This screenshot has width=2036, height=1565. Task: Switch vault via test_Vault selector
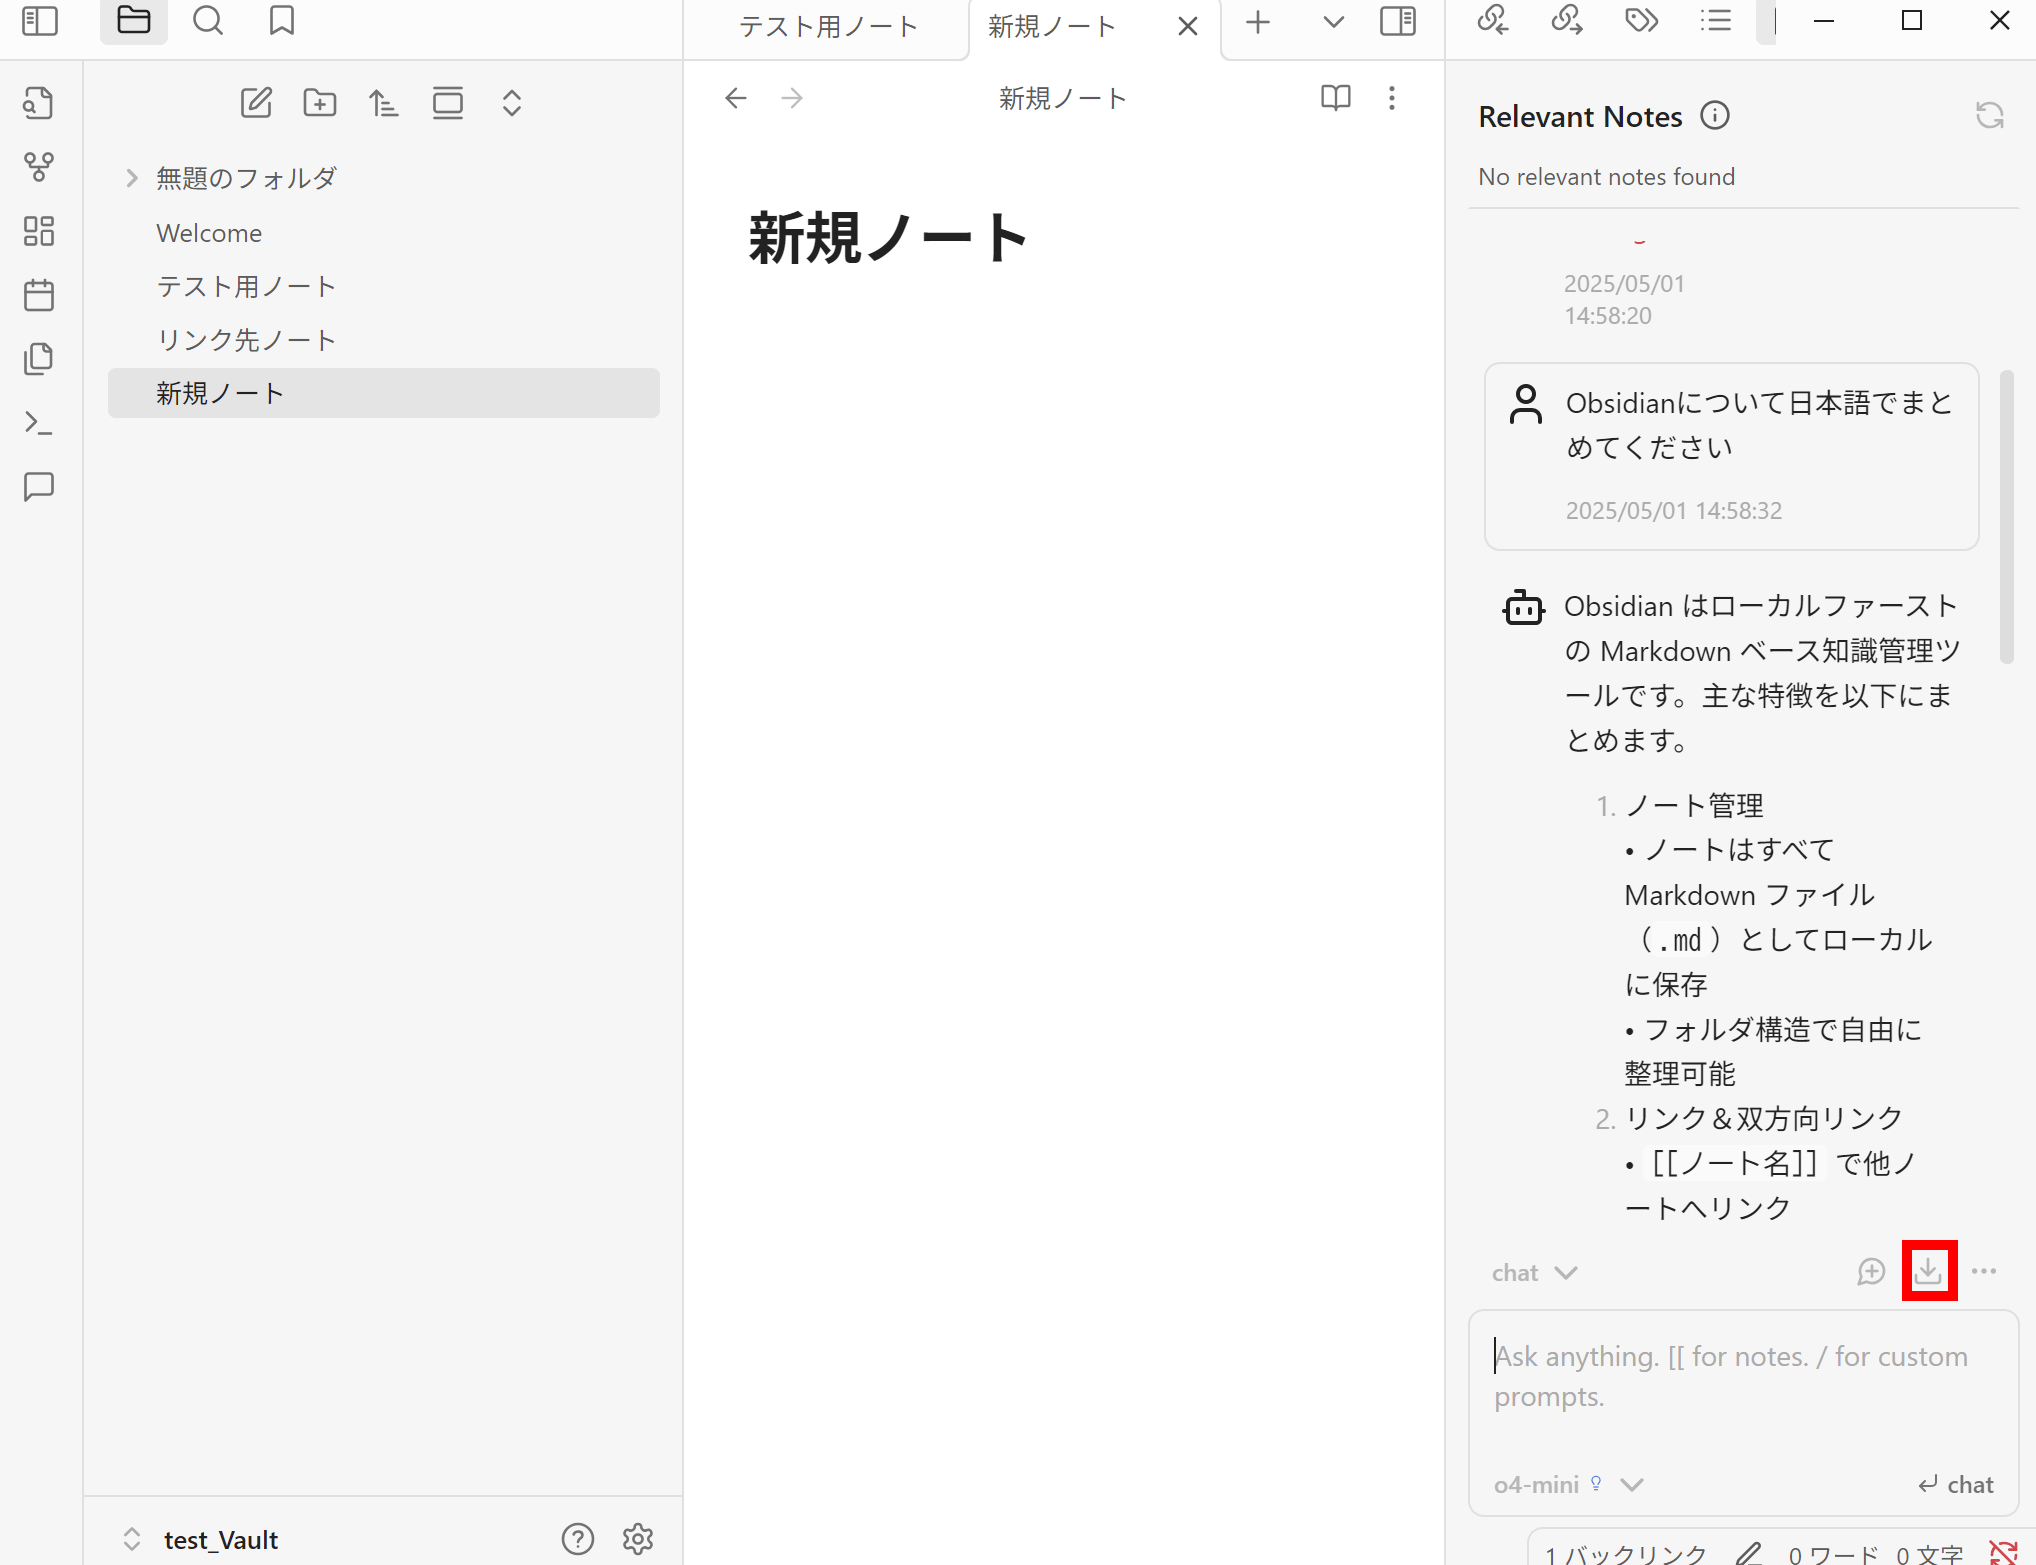(200, 1540)
